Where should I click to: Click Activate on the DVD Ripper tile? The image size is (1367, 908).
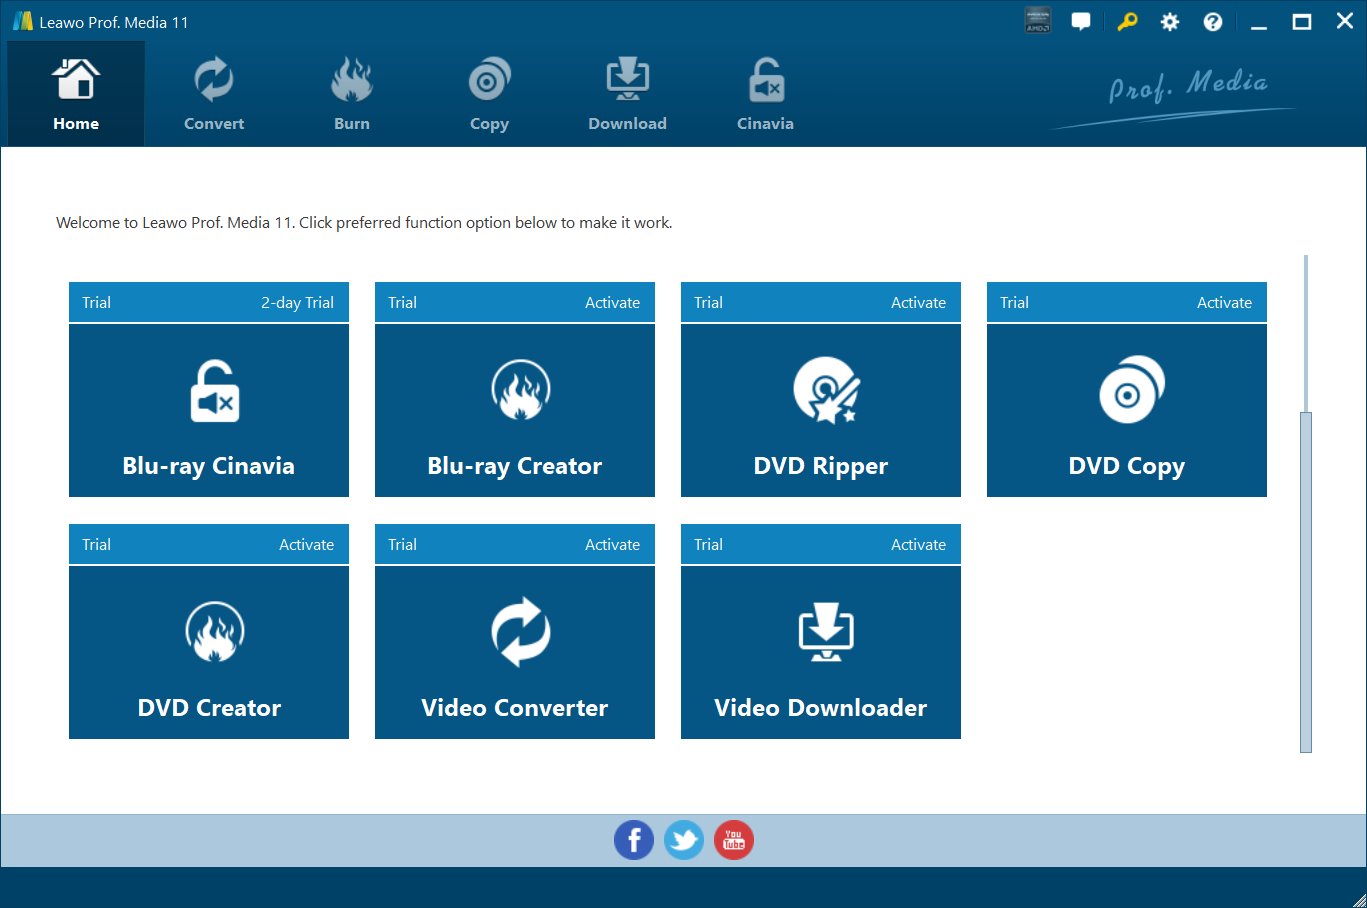pyautogui.click(x=918, y=303)
